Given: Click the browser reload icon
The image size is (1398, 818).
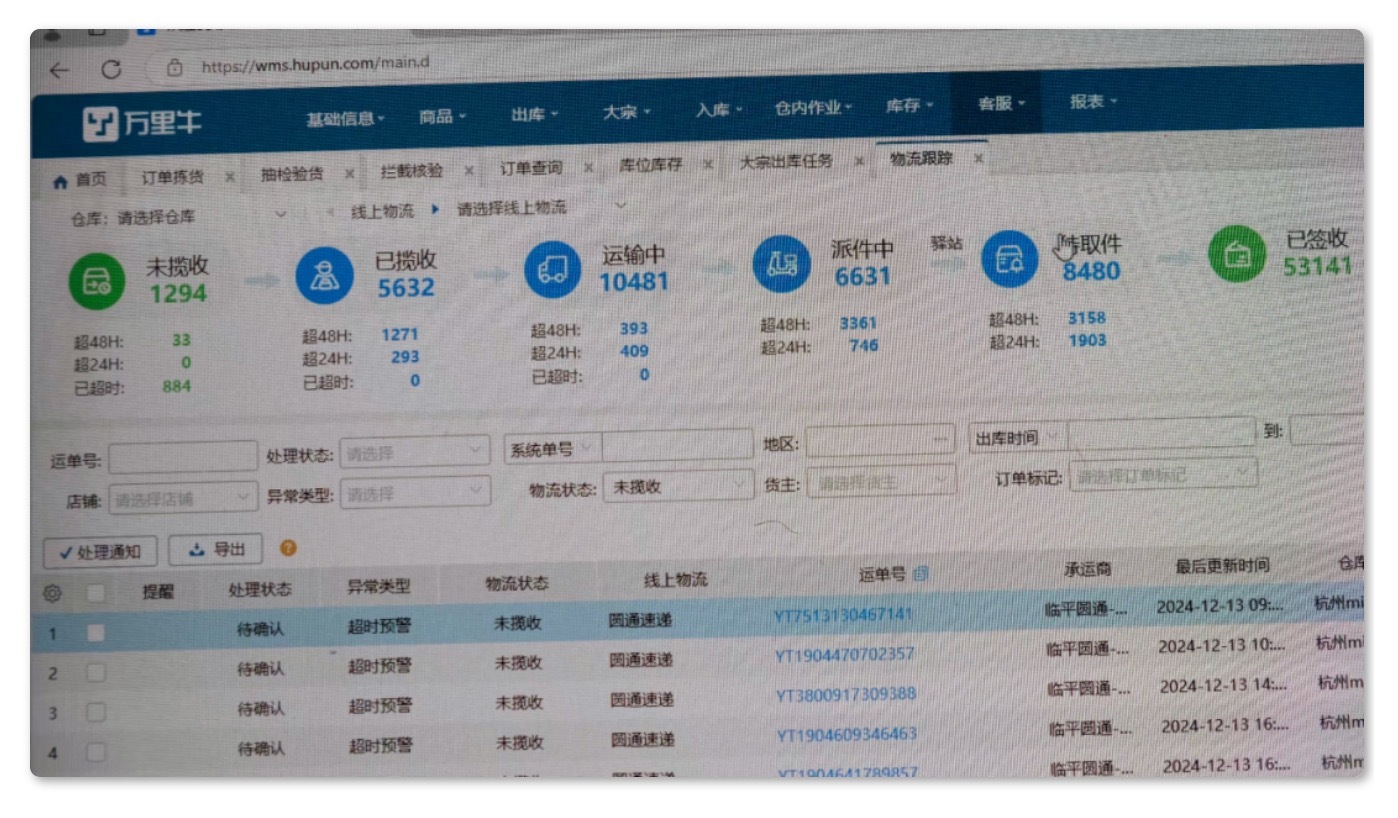Looking at the screenshot, I should [x=111, y=70].
